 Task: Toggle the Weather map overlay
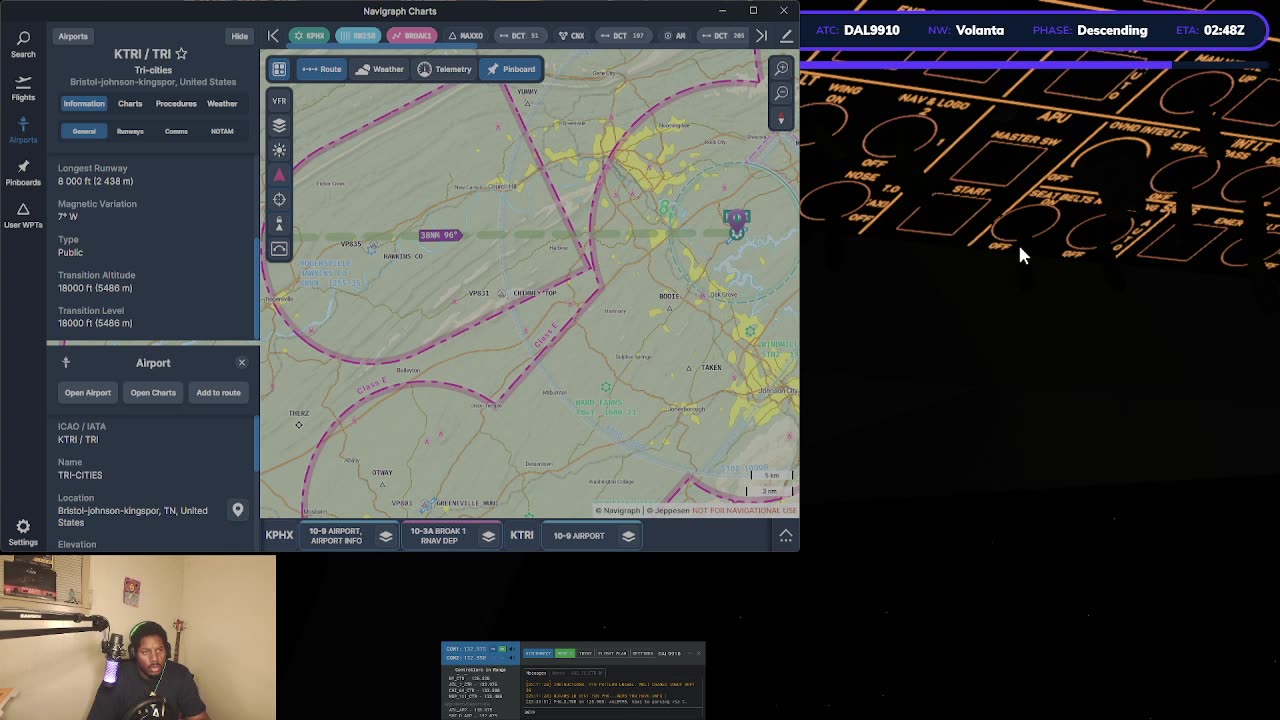tap(380, 69)
